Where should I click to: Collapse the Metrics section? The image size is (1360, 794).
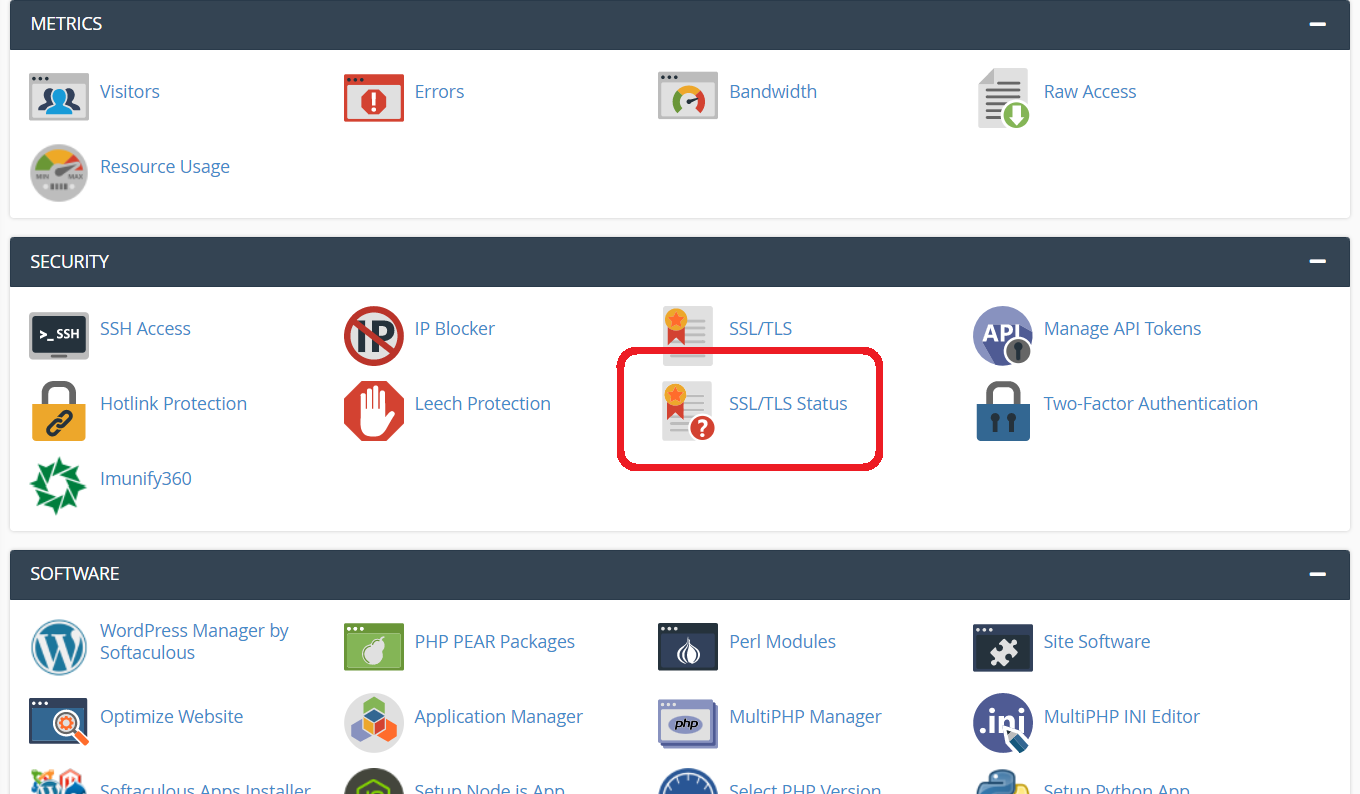click(1318, 24)
